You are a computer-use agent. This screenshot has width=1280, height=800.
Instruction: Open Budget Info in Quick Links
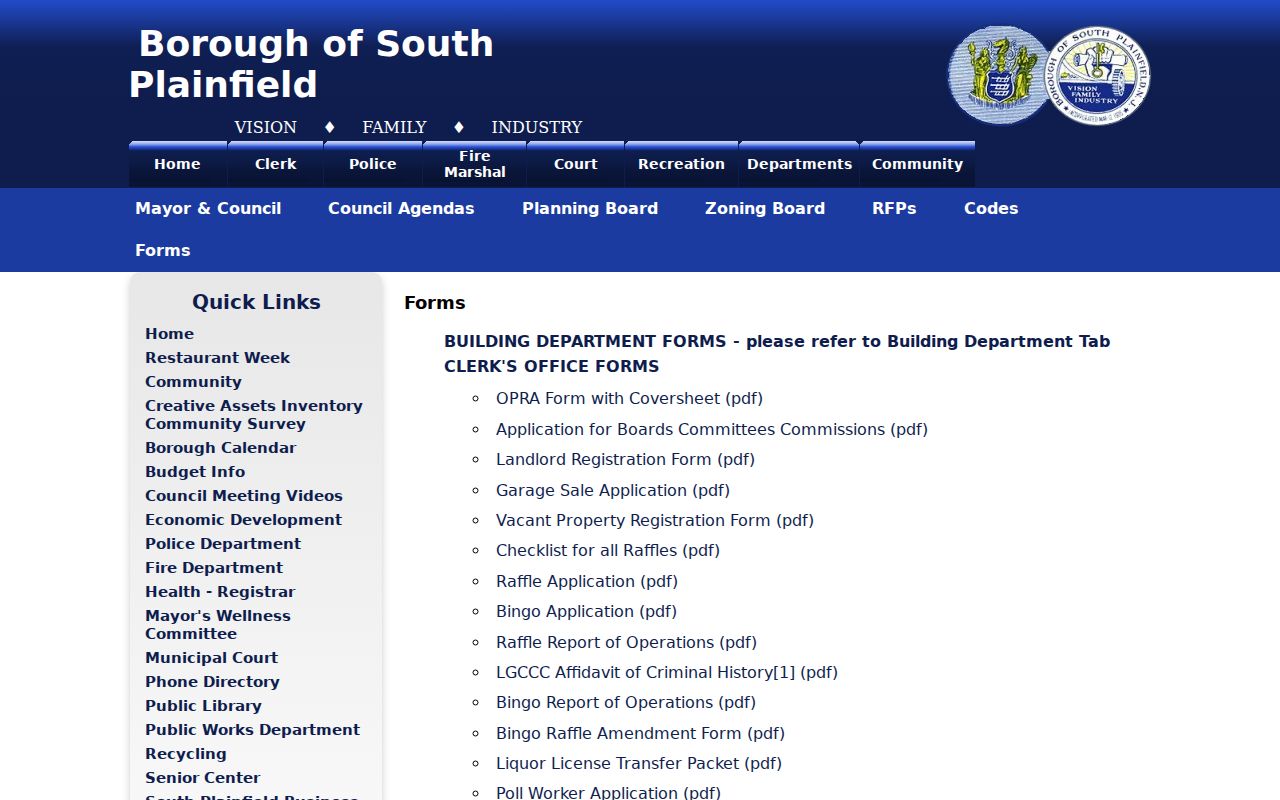point(195,472)
